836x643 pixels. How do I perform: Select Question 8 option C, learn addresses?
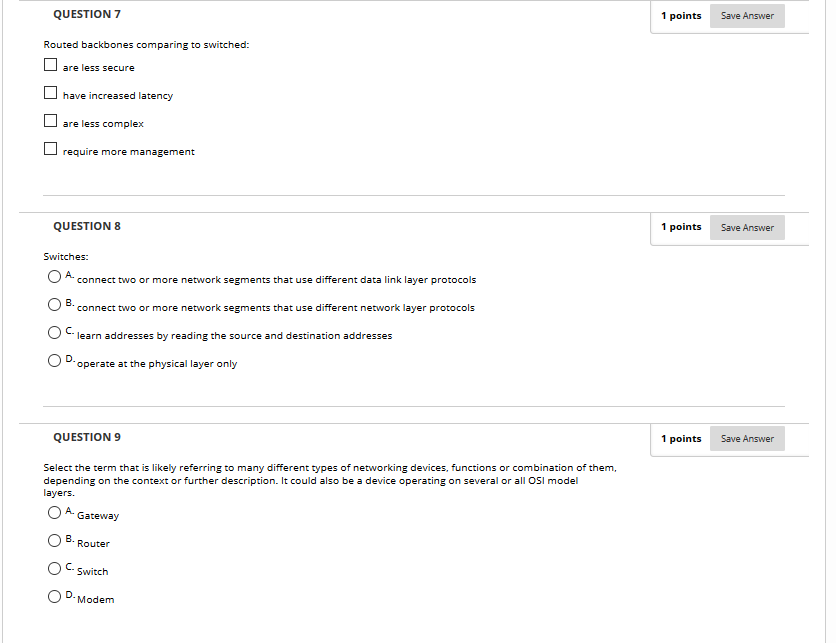click(x=54, y=333)
